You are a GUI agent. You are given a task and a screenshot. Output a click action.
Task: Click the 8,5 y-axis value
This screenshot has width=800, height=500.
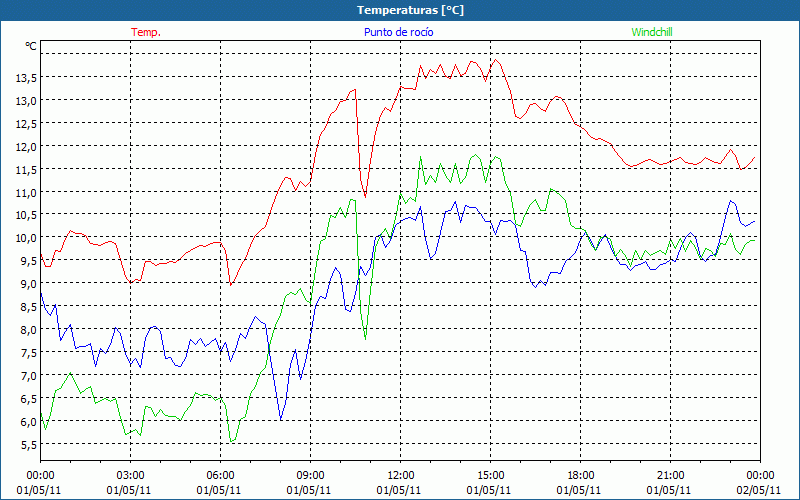click(x=29, y=307)
